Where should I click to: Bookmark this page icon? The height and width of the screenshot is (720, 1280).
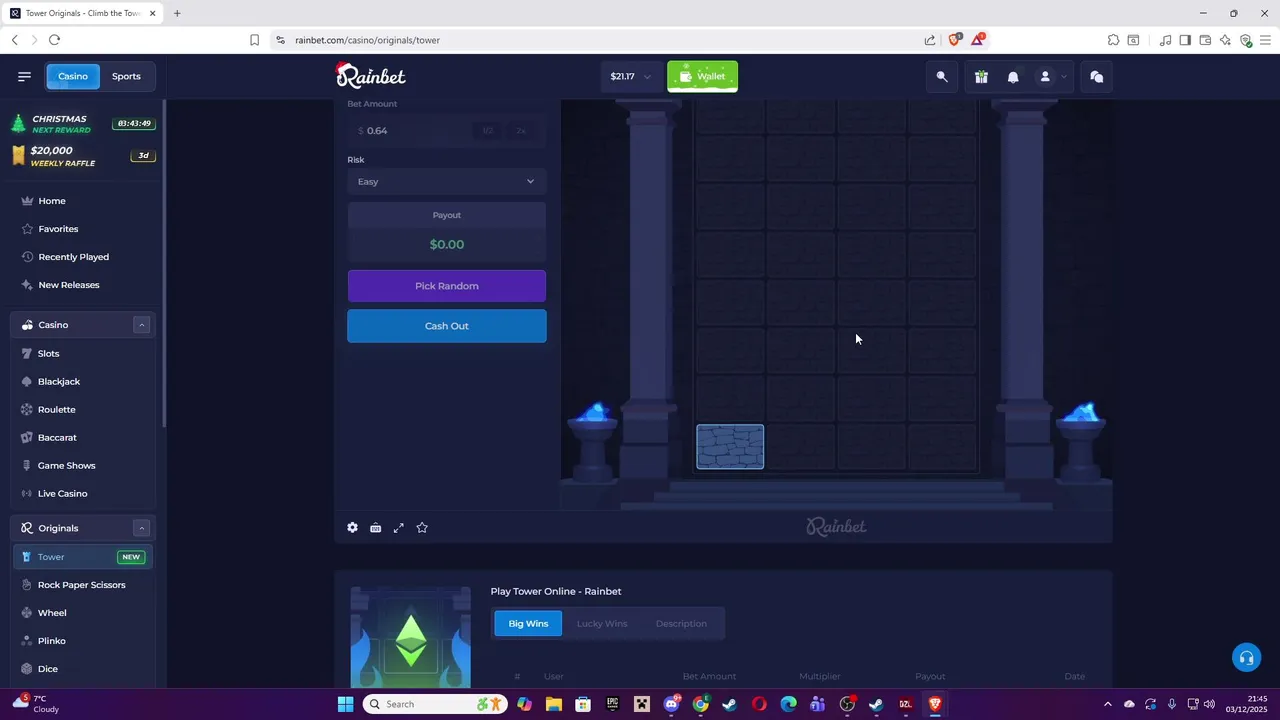tap(254, 40)
